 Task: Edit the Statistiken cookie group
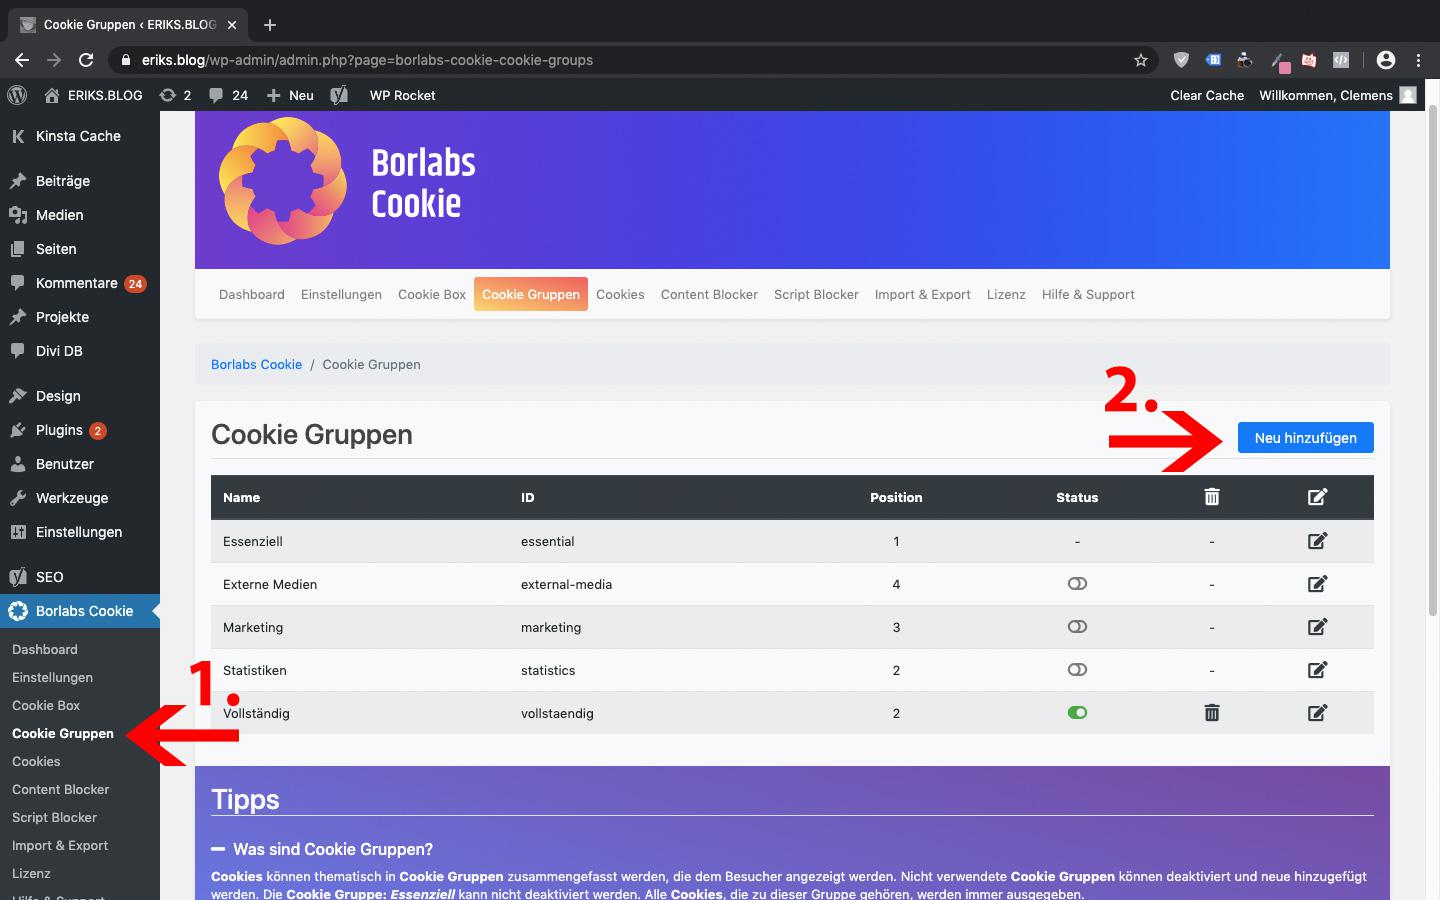1317,670
